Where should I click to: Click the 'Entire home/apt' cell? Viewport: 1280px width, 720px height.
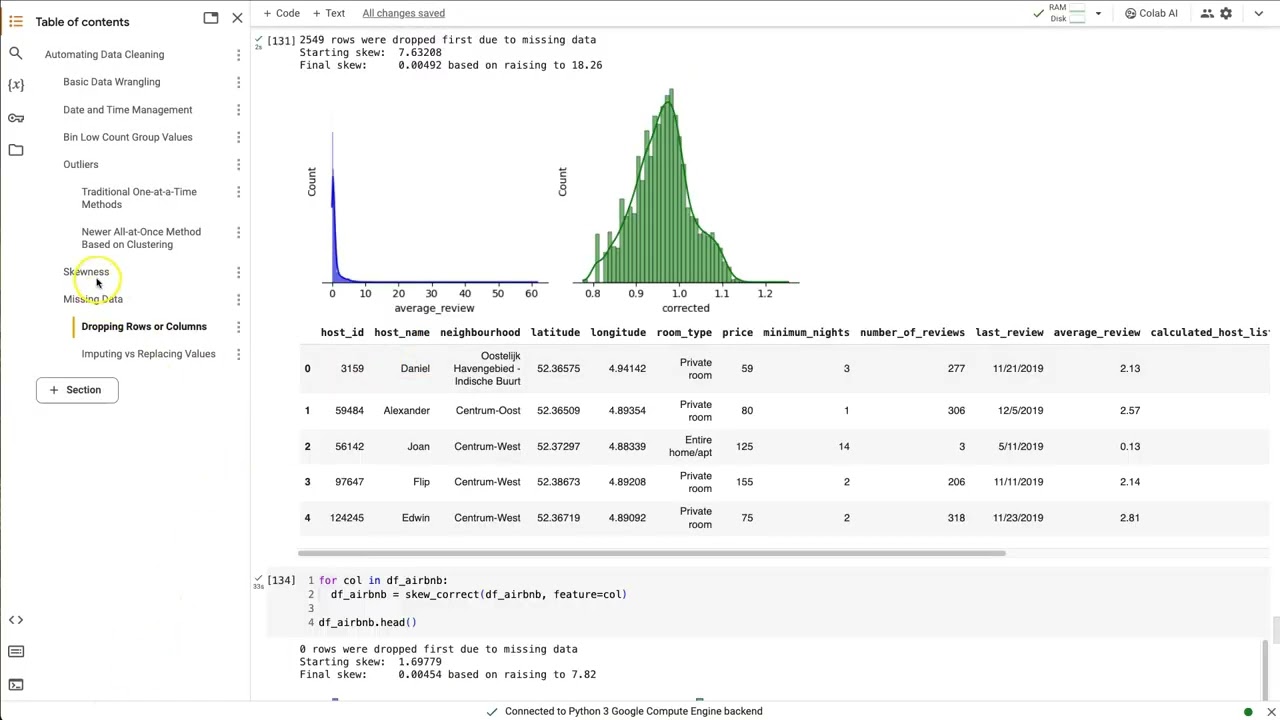pos(690,446)
